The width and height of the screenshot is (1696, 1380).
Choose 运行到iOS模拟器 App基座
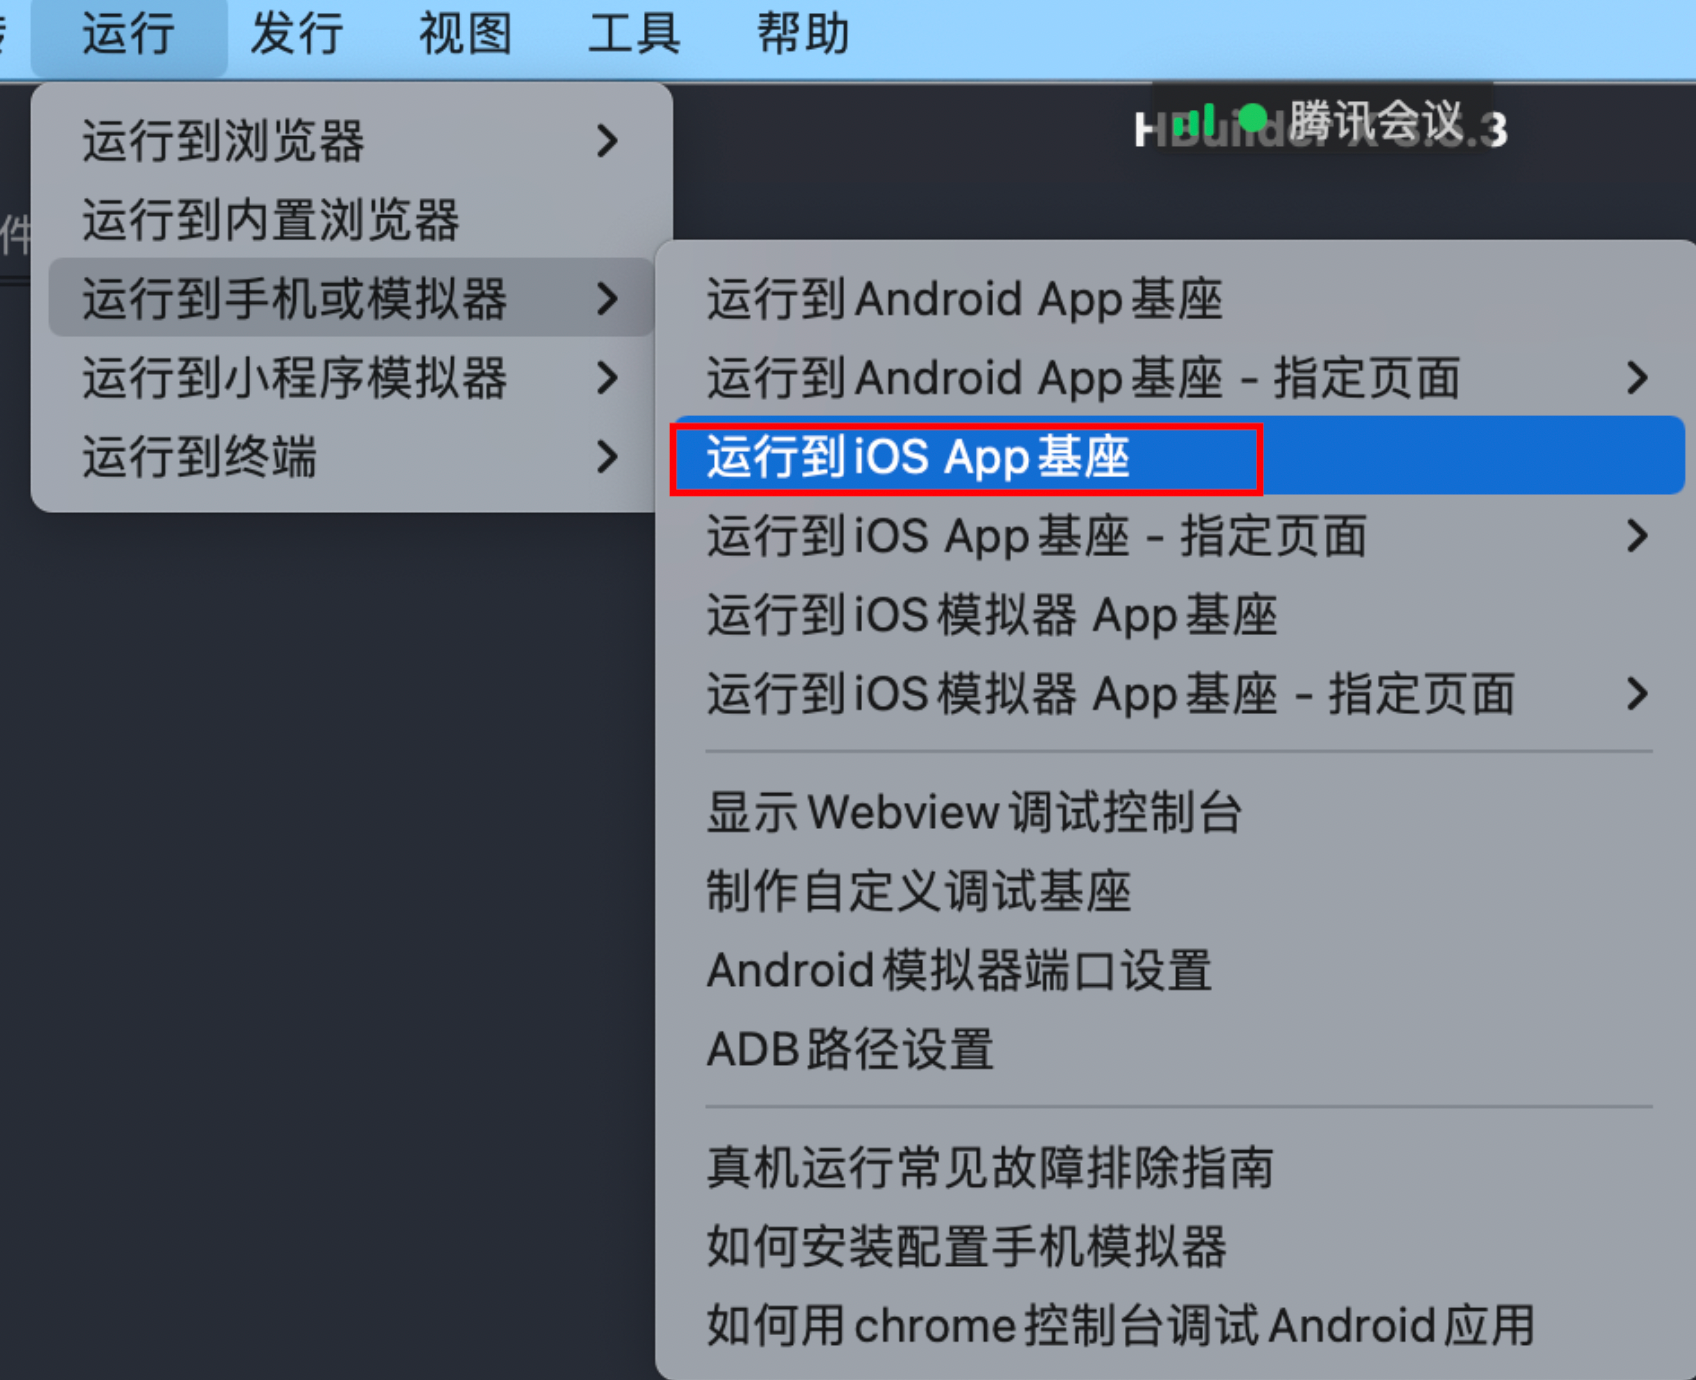[1176, 615]
